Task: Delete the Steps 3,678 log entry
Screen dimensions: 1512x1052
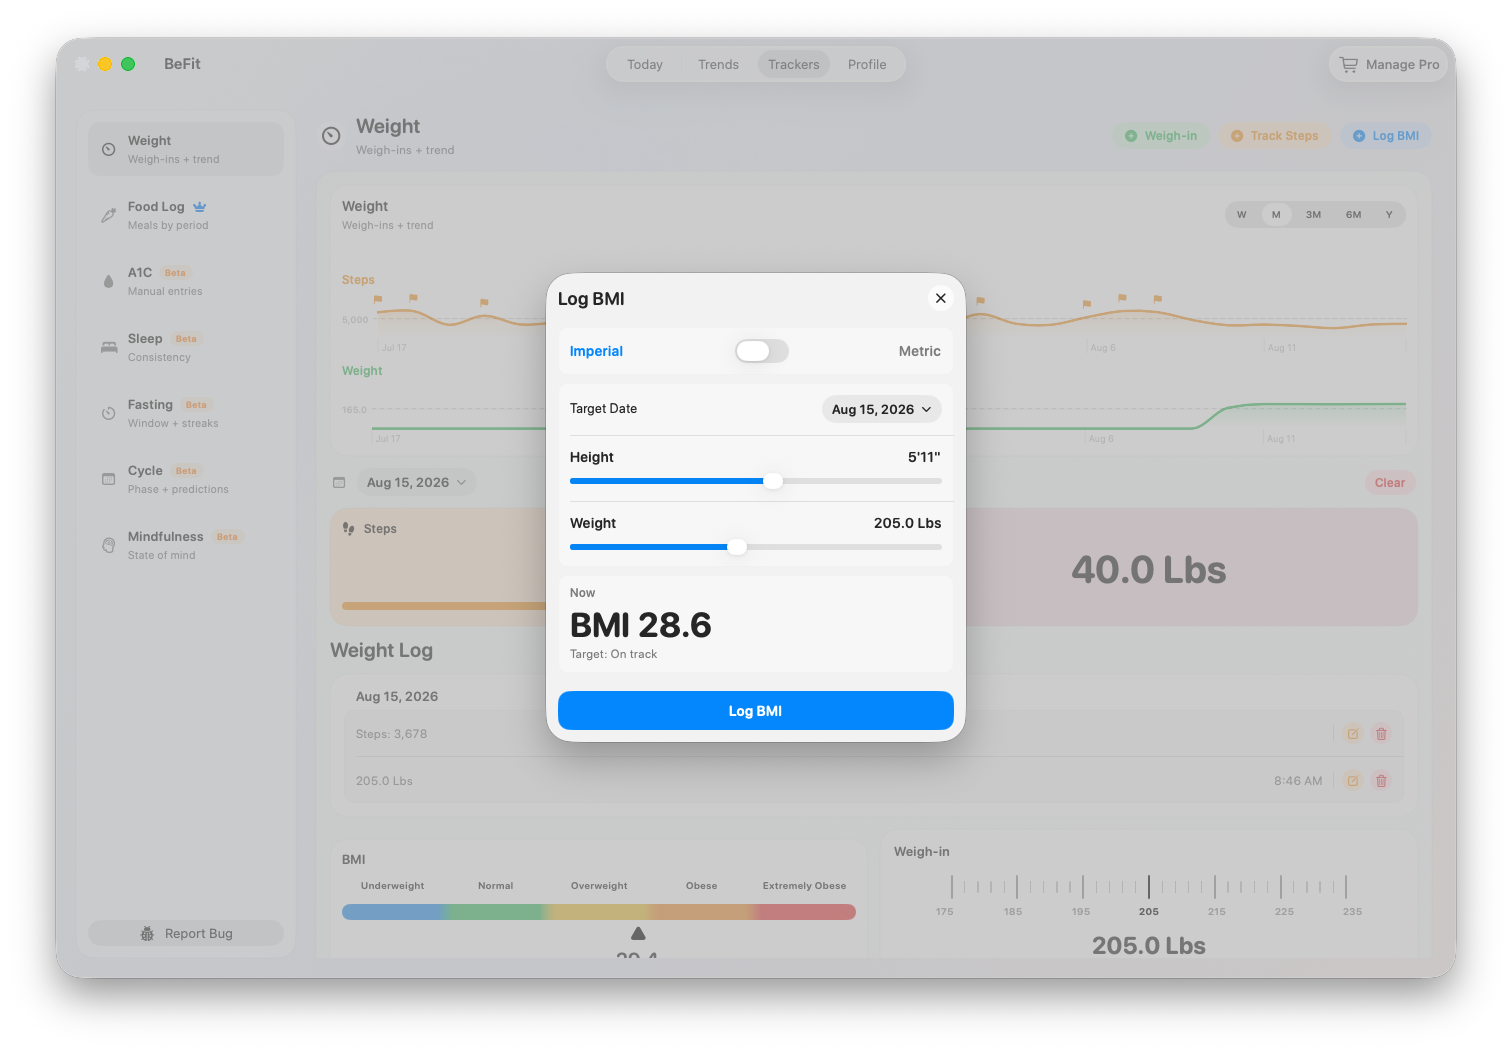Action: [x=1381, y=734]
